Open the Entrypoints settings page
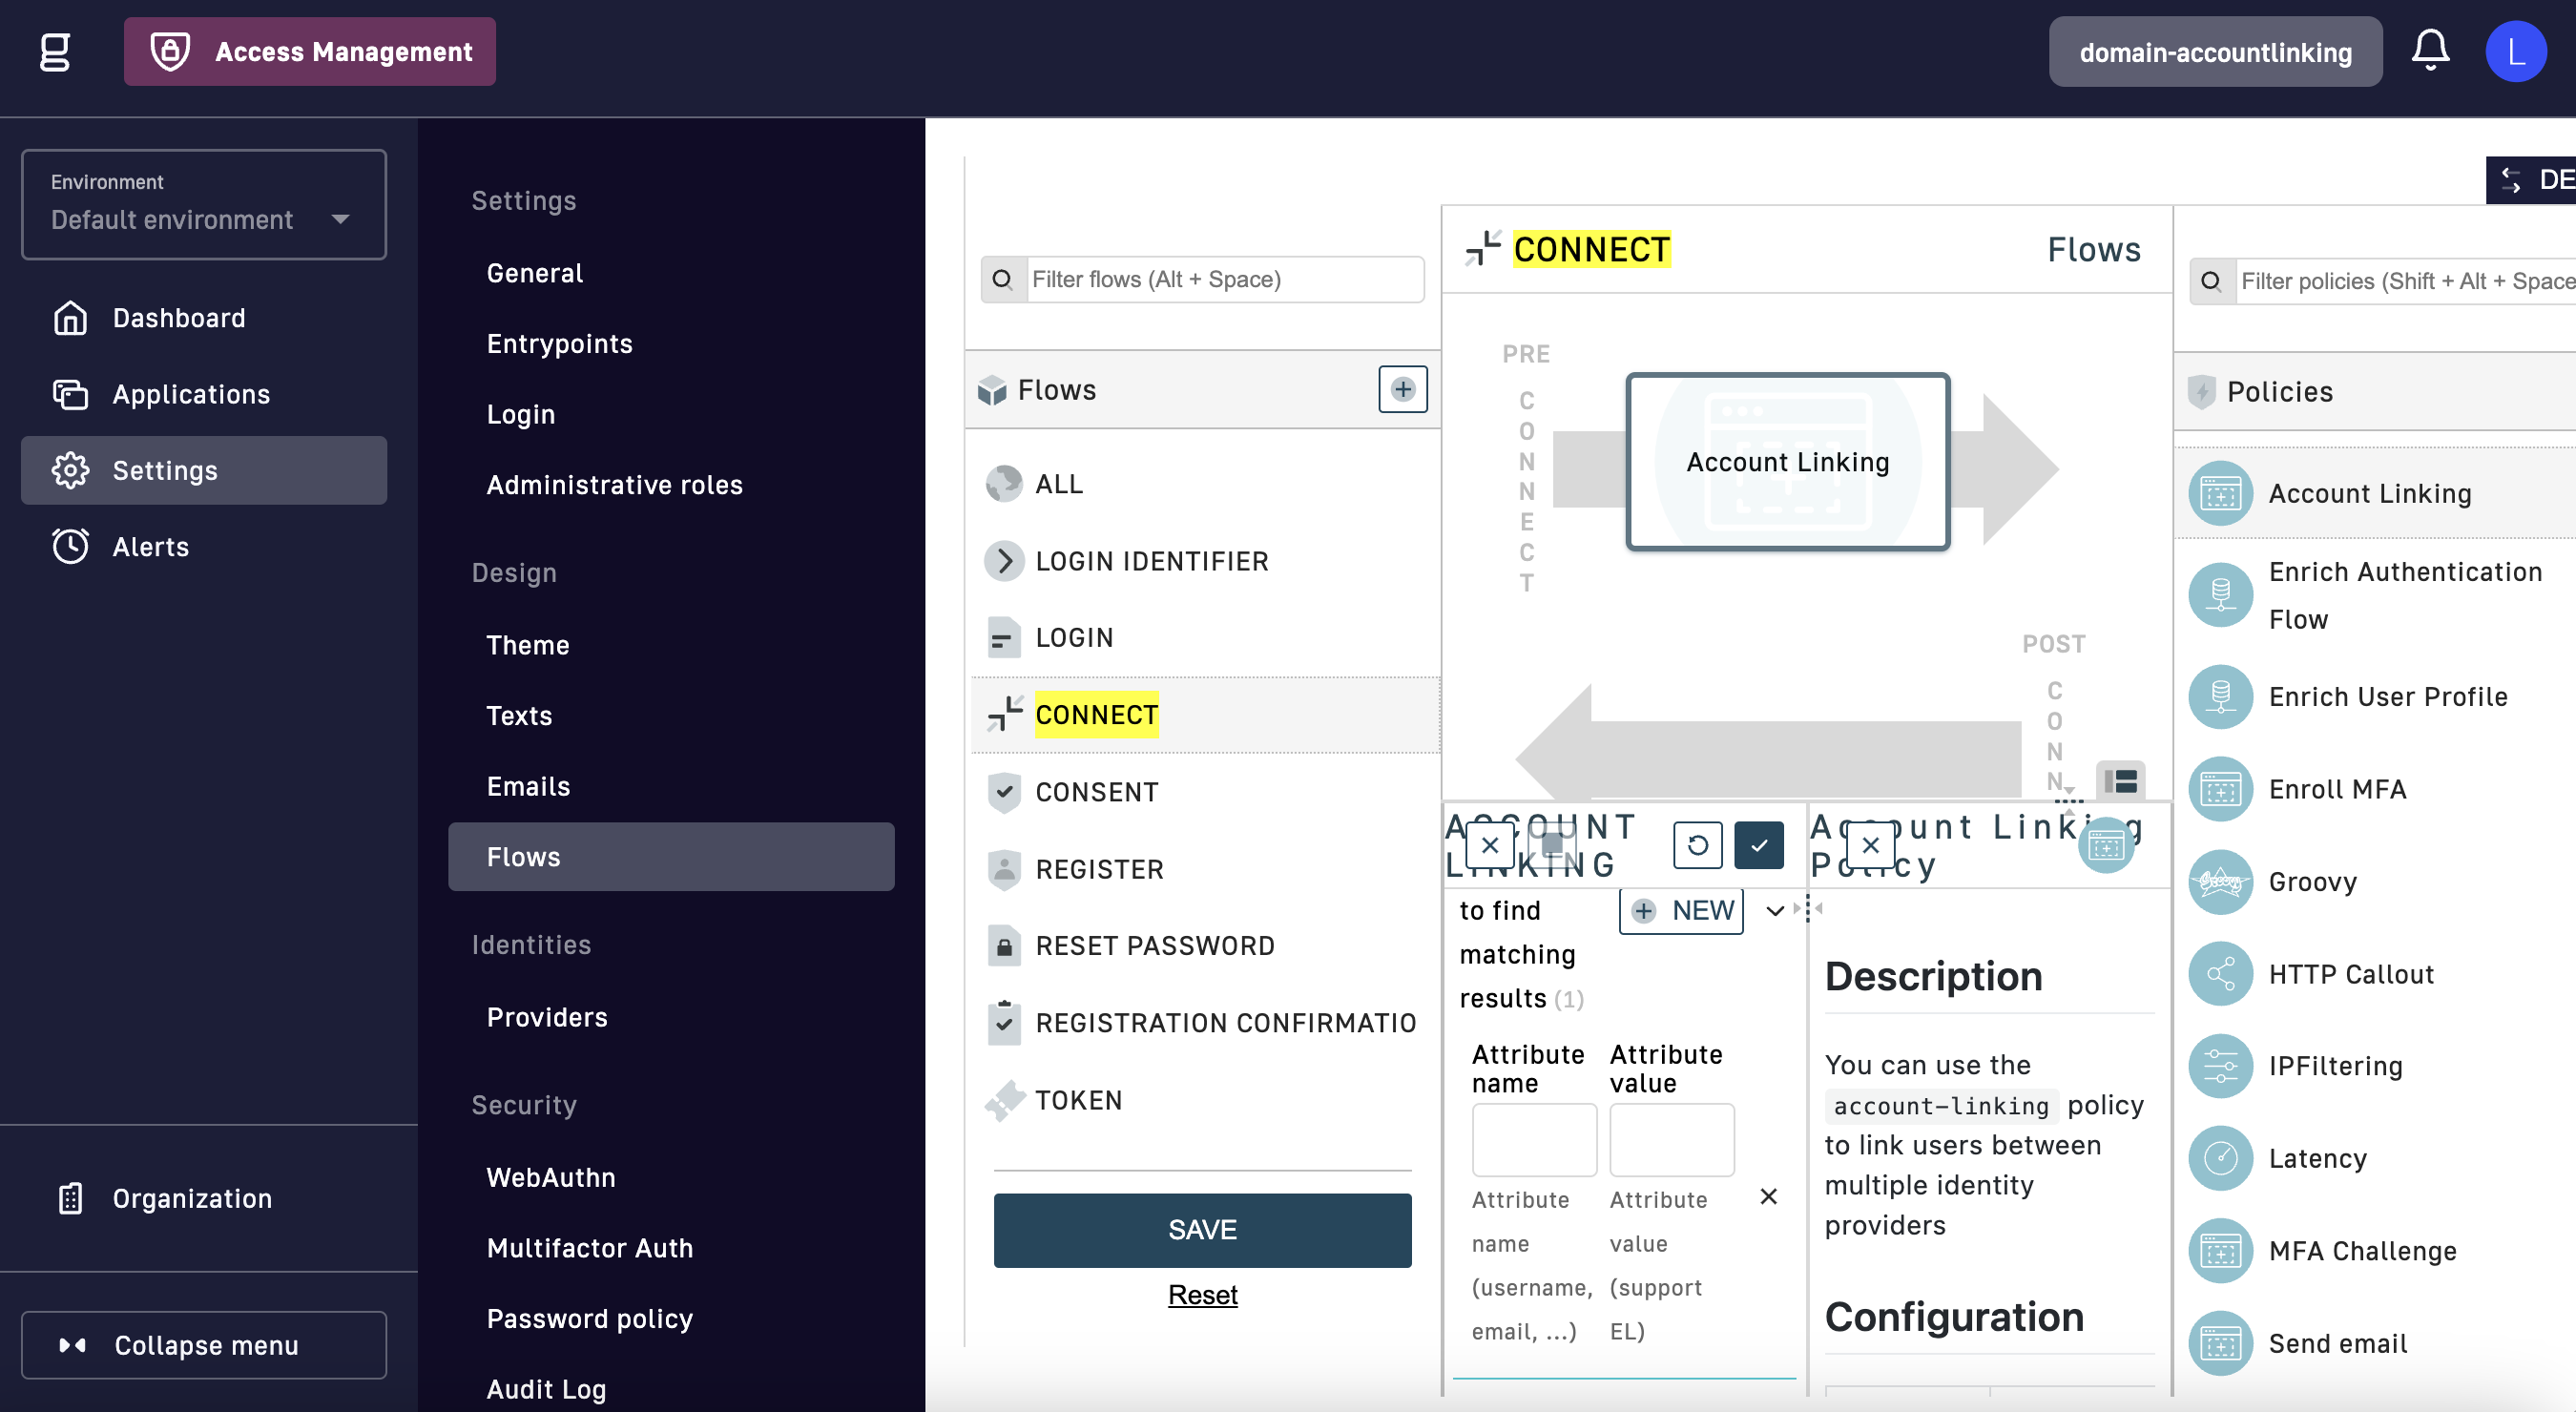Viewport: 2576px width, 1412px height. 559,344
